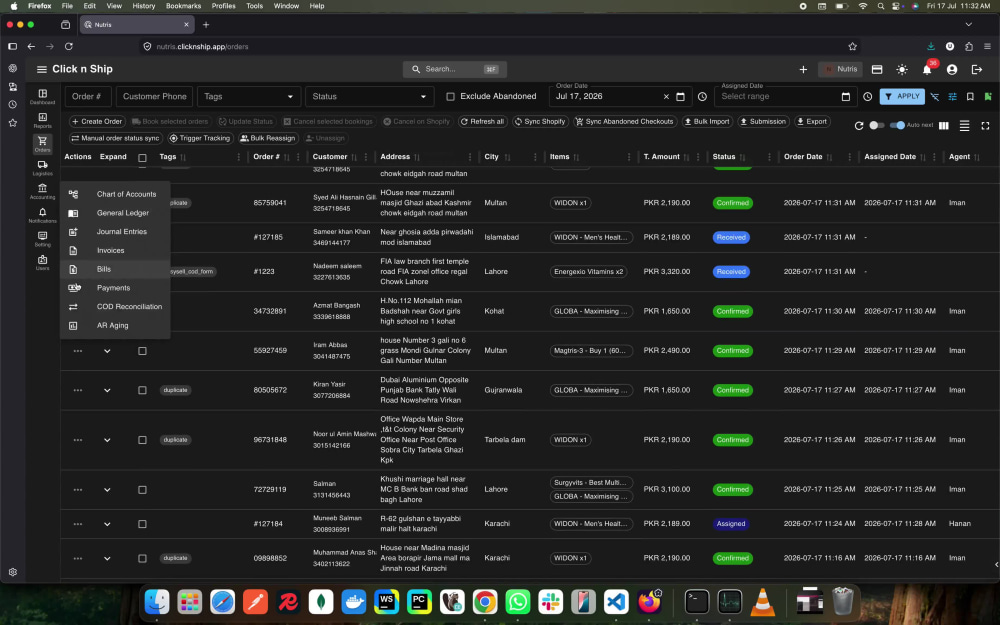Click the plus icon in the app header
Screen dimensions: 1000x625
click(x=803, y=70)
